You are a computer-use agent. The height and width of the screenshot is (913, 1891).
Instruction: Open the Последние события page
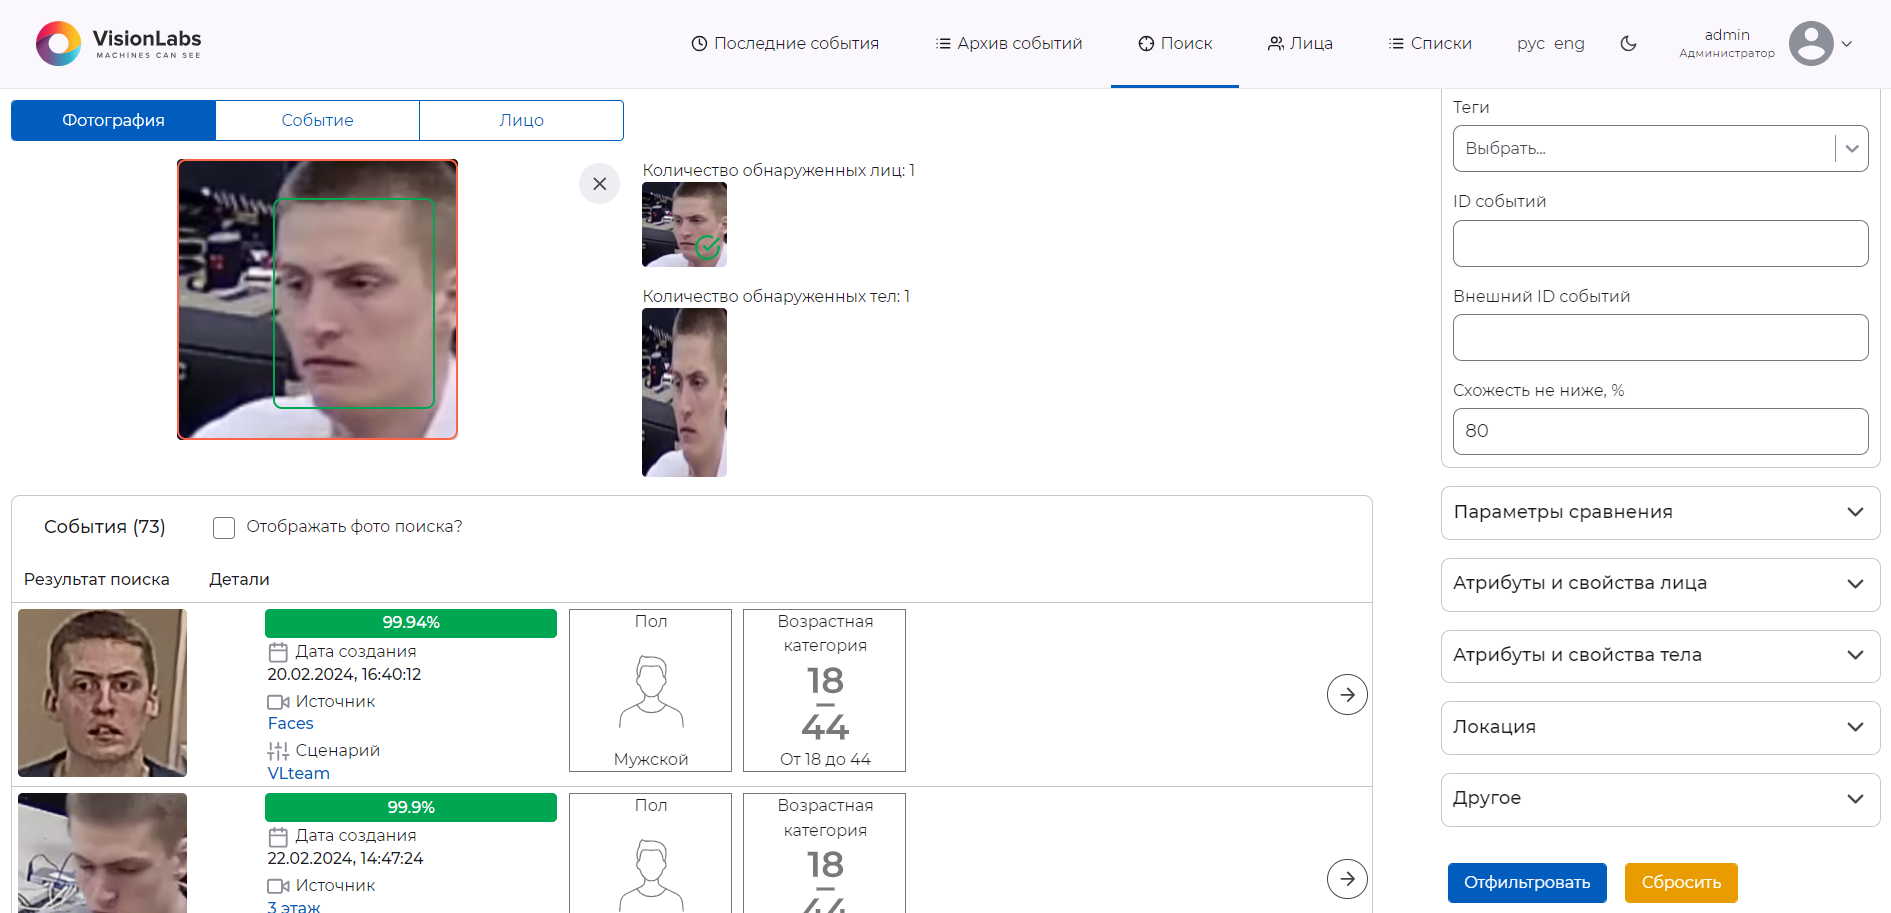click(x=785, y=44)
